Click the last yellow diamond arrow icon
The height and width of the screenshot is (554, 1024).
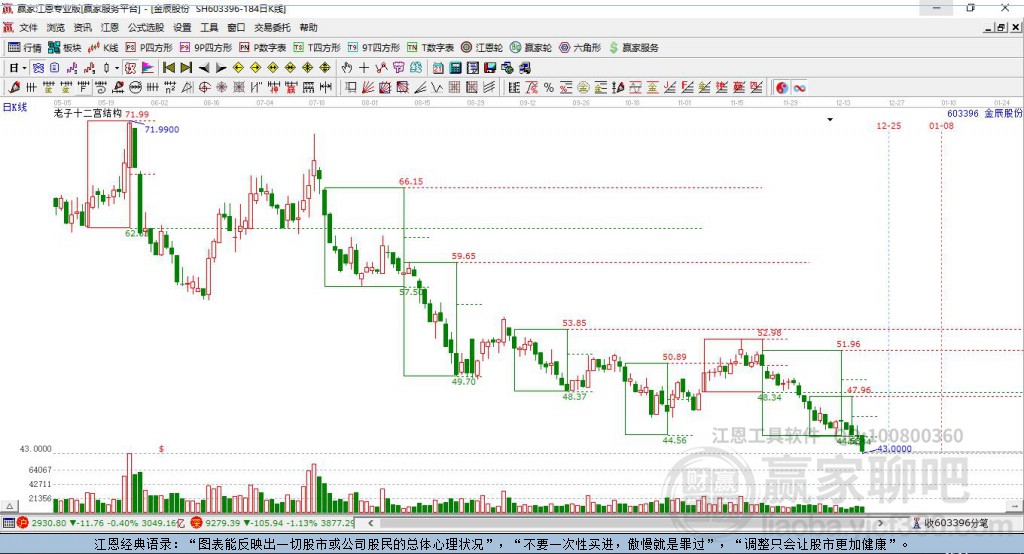coord(325,68)
